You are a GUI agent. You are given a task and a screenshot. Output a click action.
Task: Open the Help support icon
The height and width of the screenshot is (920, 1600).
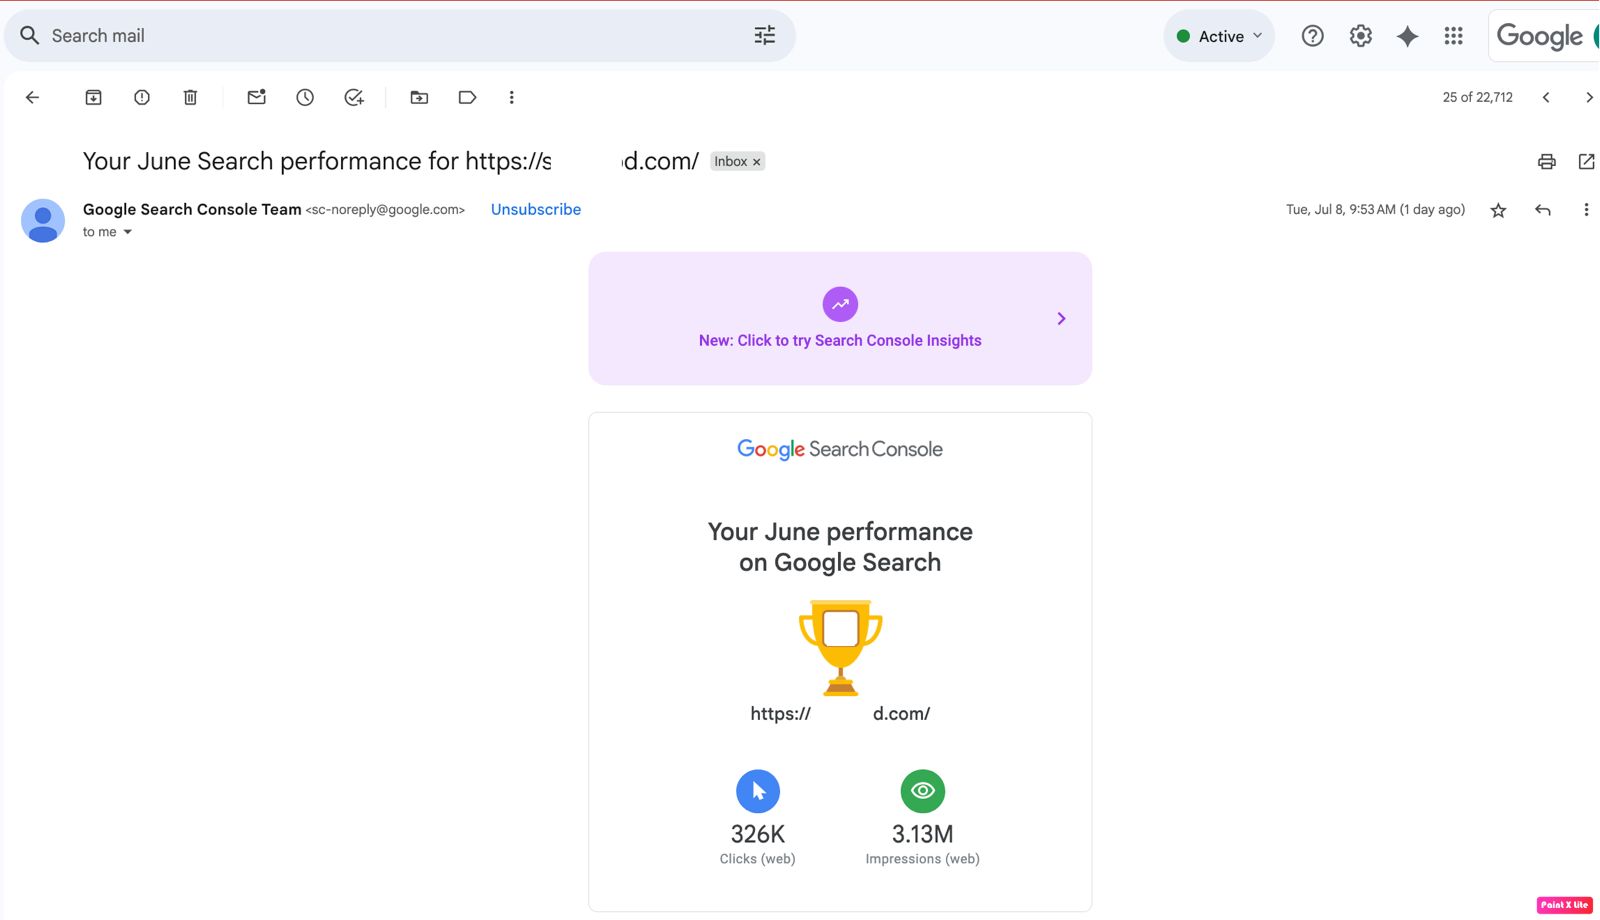(1312, 36)
